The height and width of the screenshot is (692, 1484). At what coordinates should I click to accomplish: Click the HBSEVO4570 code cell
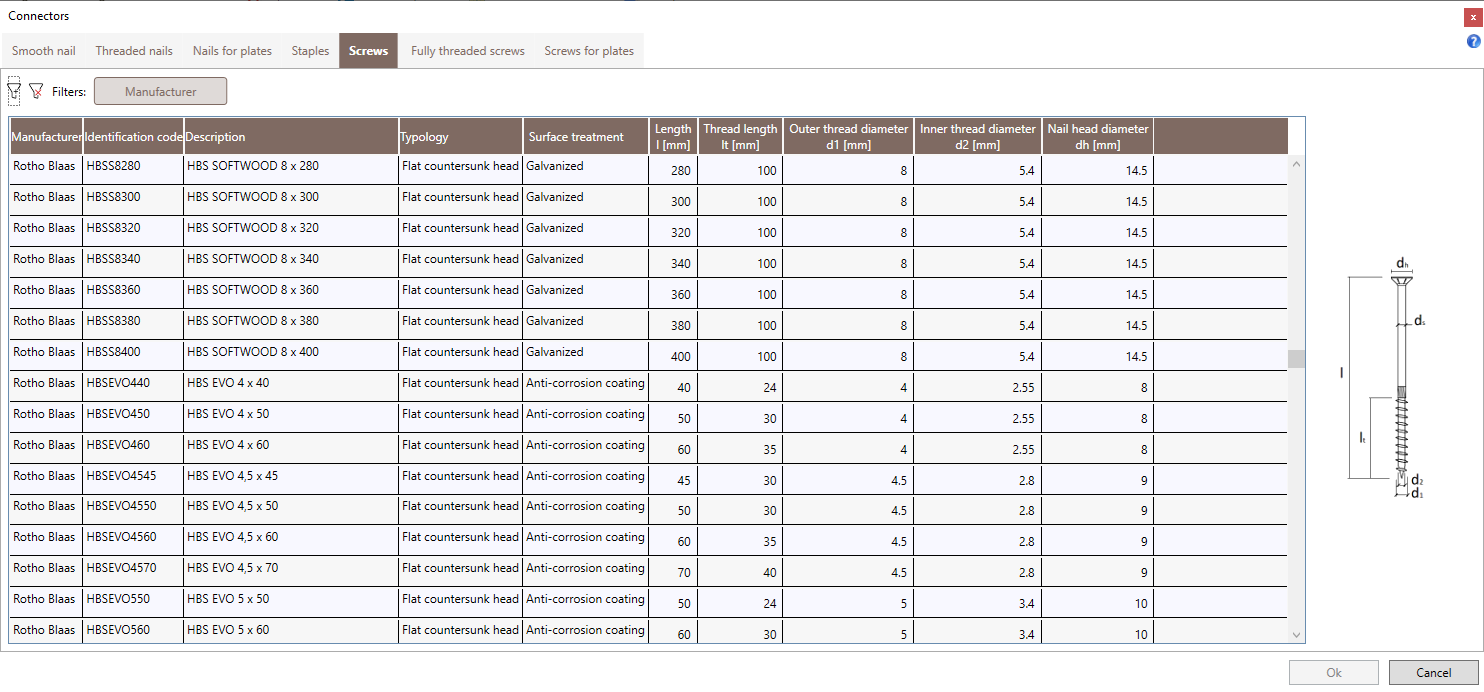pyautogui.click(x=134, y=572)
